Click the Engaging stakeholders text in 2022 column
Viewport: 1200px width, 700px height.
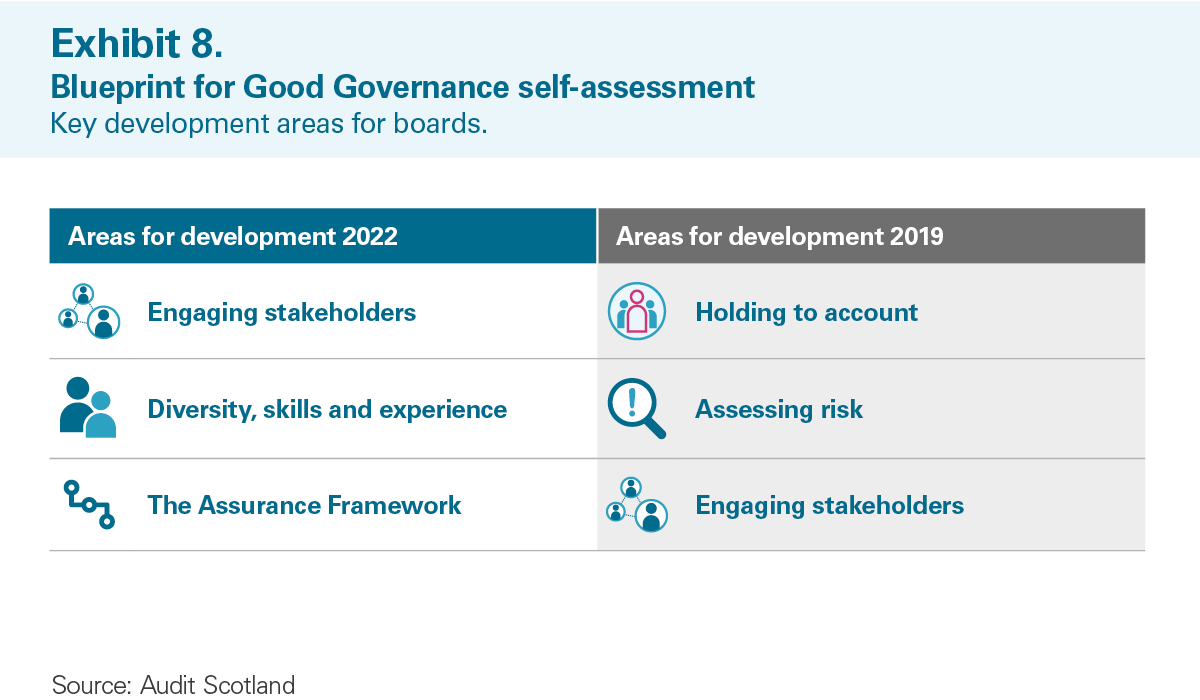[x=282, y=313]
